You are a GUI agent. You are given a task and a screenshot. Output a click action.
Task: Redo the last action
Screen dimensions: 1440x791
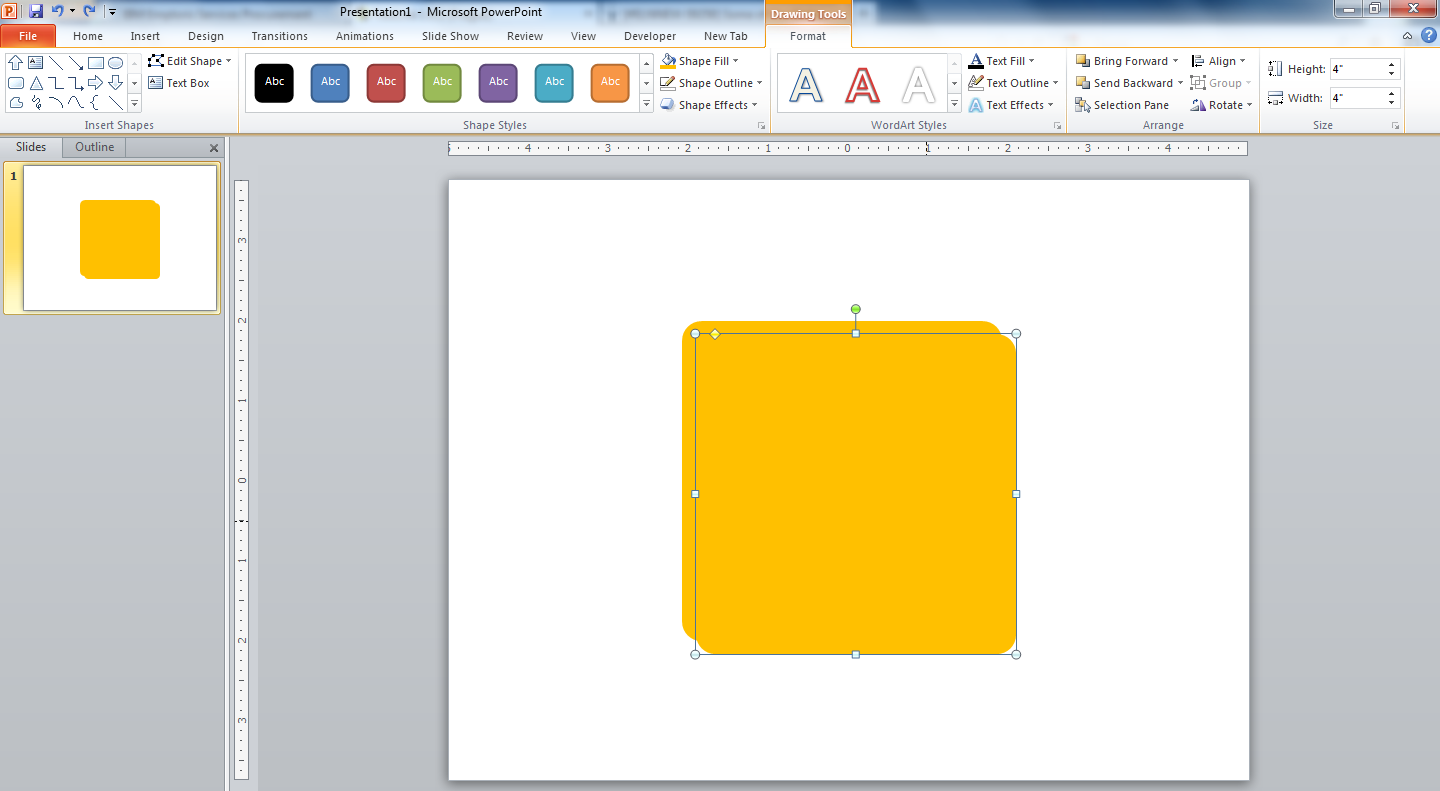pyautogui.click(x=89, y=11)
